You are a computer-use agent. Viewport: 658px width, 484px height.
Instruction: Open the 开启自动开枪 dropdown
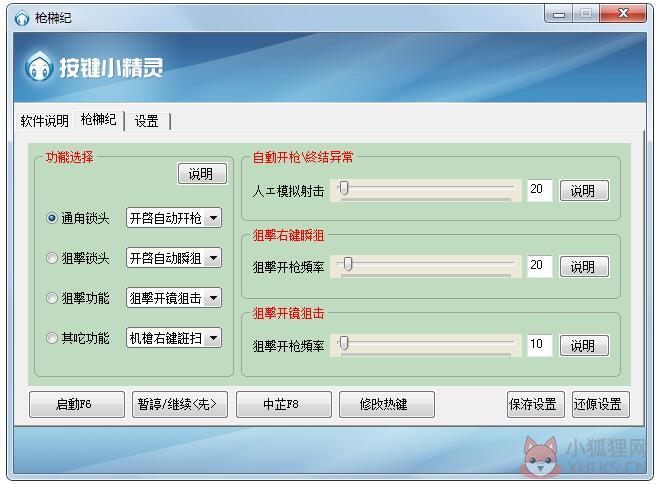174,218
